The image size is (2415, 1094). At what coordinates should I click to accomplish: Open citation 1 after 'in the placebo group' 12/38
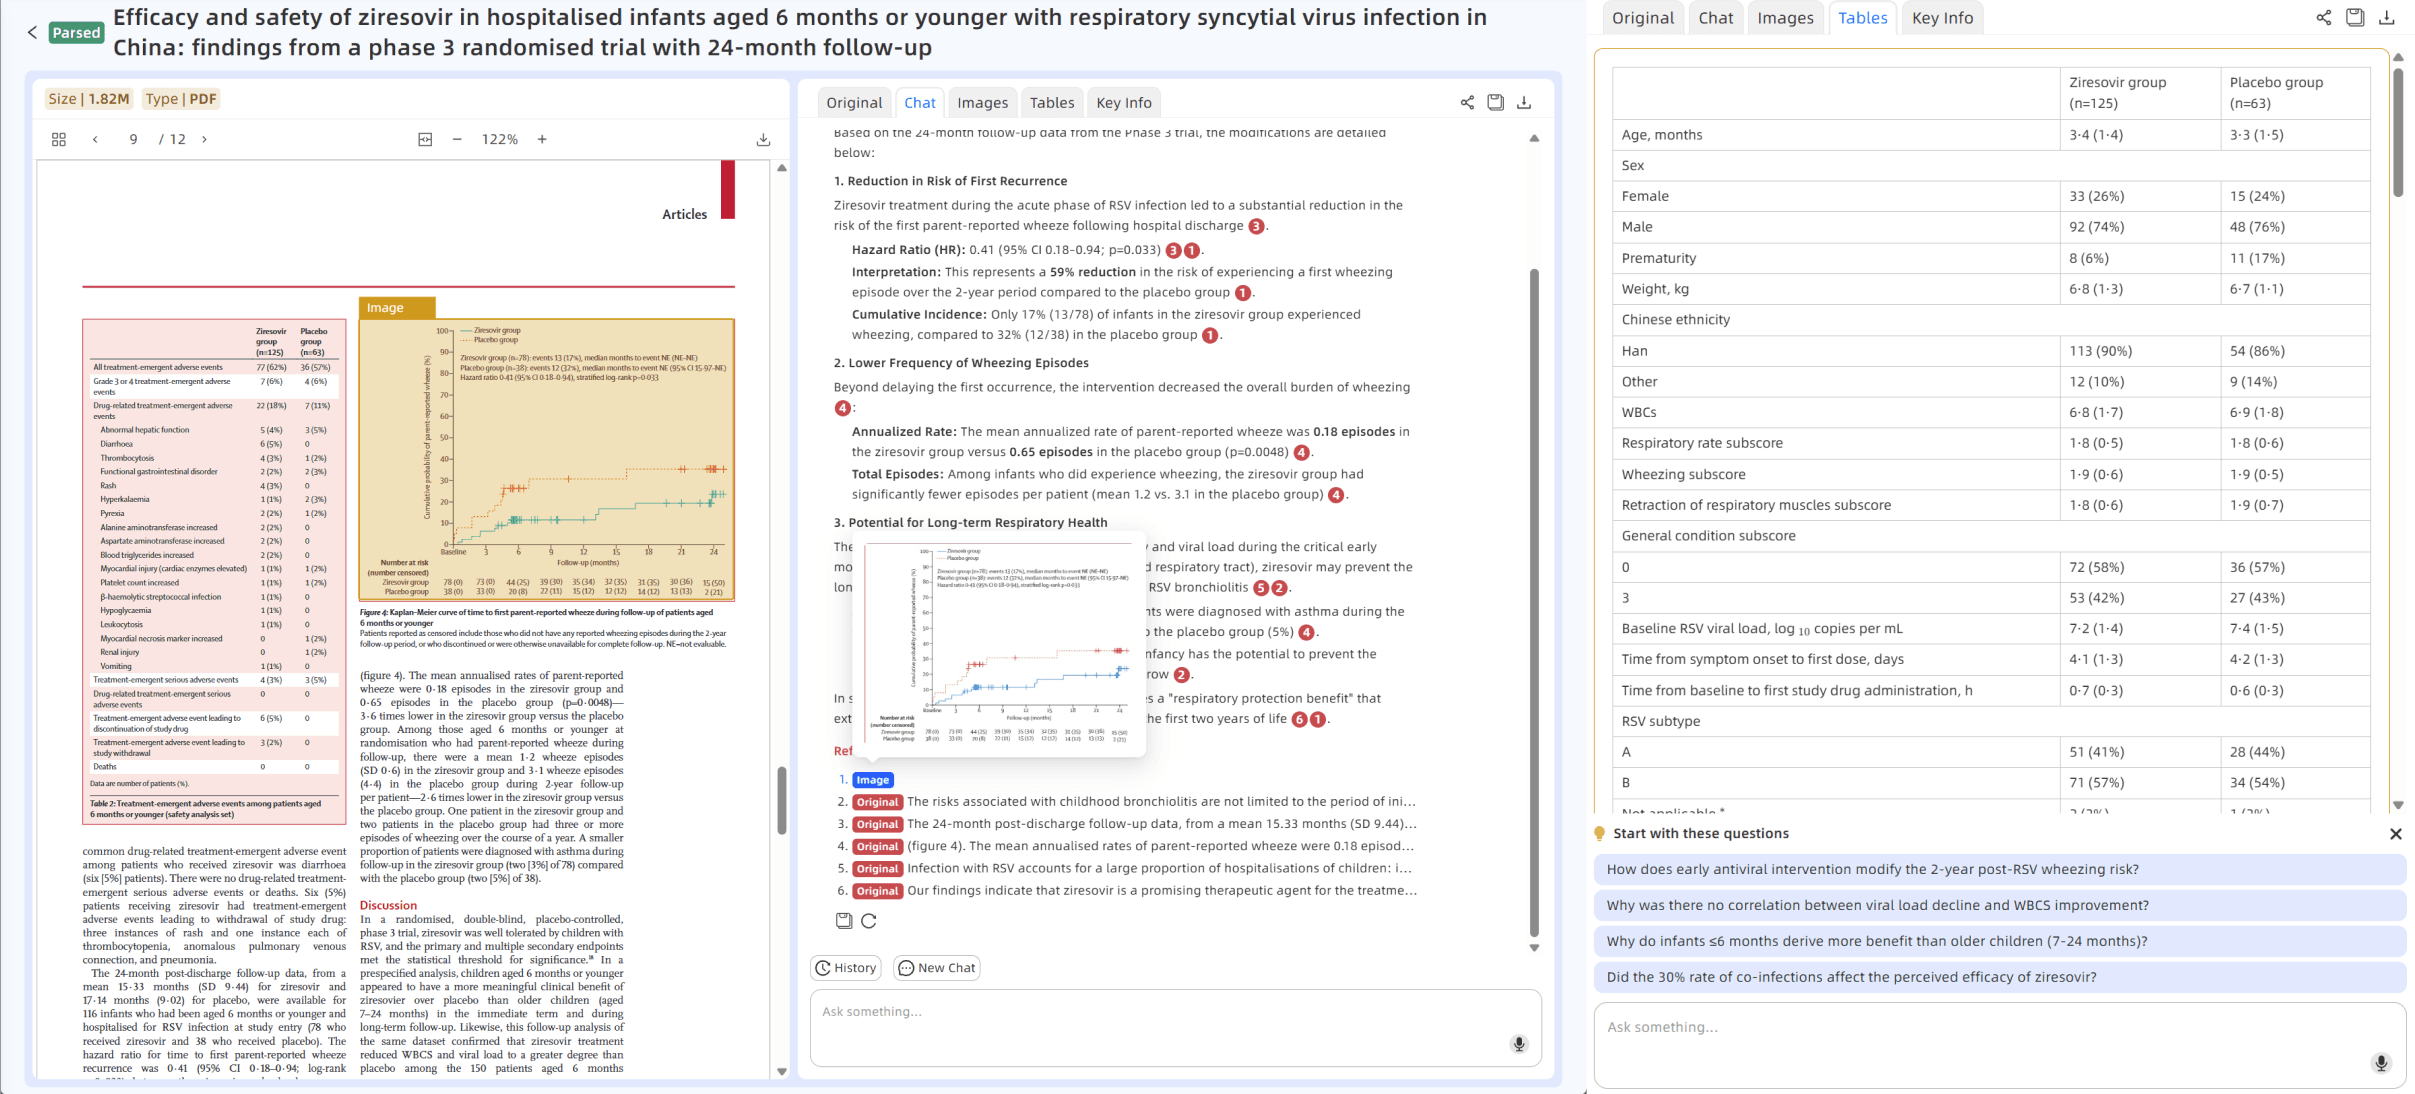pyautogui.click(x=1210, y=336)
